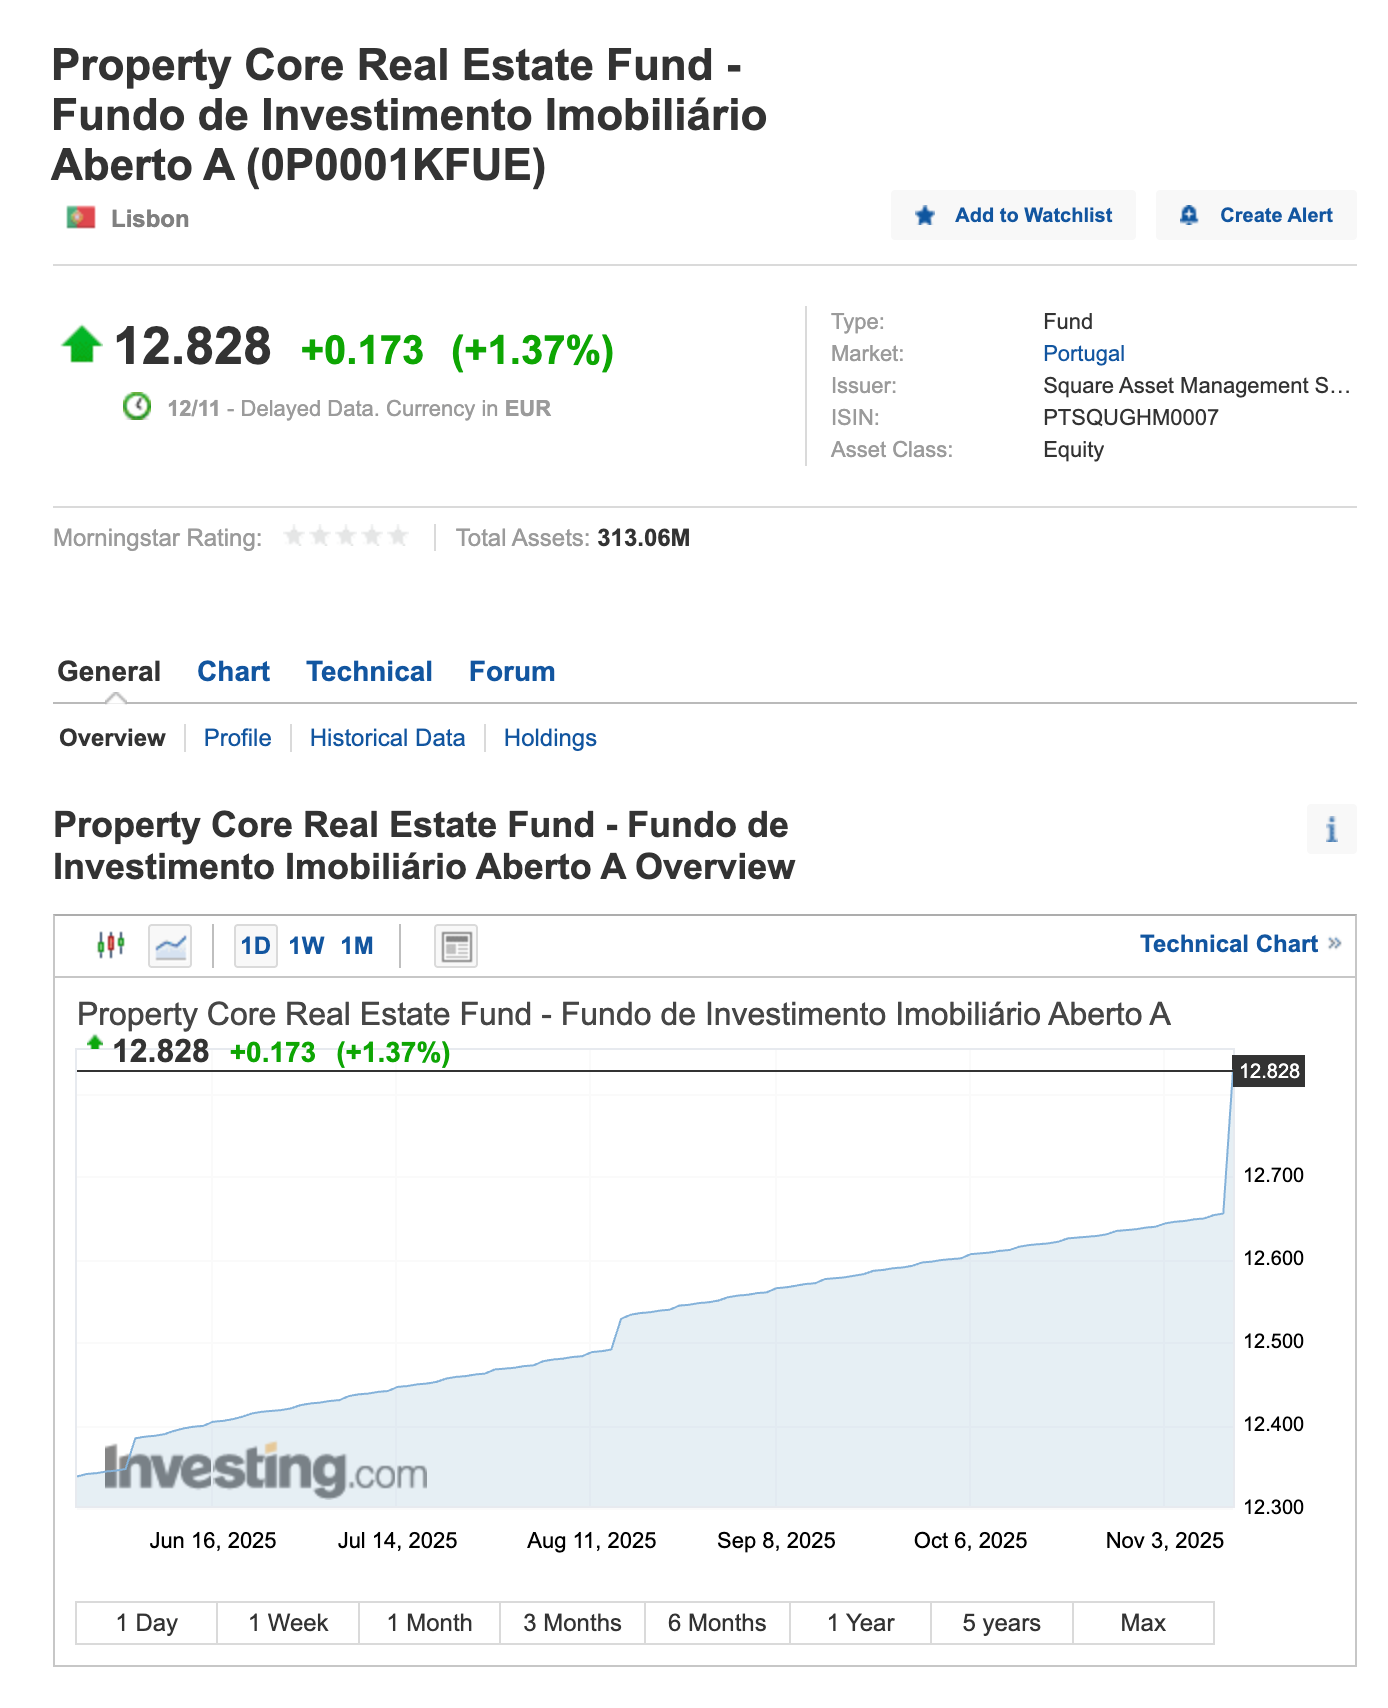Select the area chart type icon
The image size is (1388, 1708).
coord(170,945)
